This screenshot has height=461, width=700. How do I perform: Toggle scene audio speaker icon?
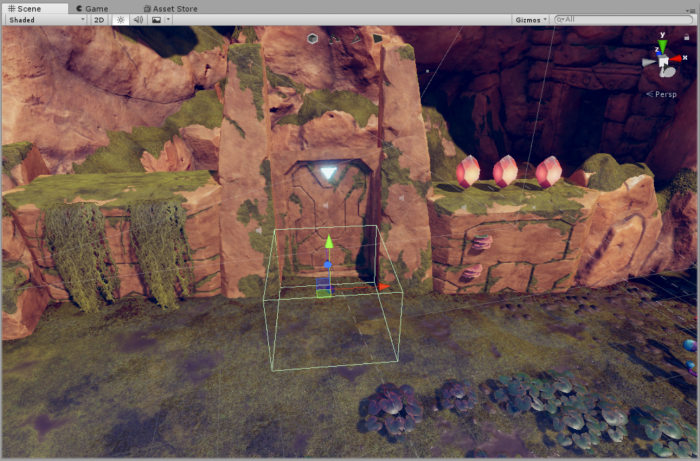coord(138,20)
